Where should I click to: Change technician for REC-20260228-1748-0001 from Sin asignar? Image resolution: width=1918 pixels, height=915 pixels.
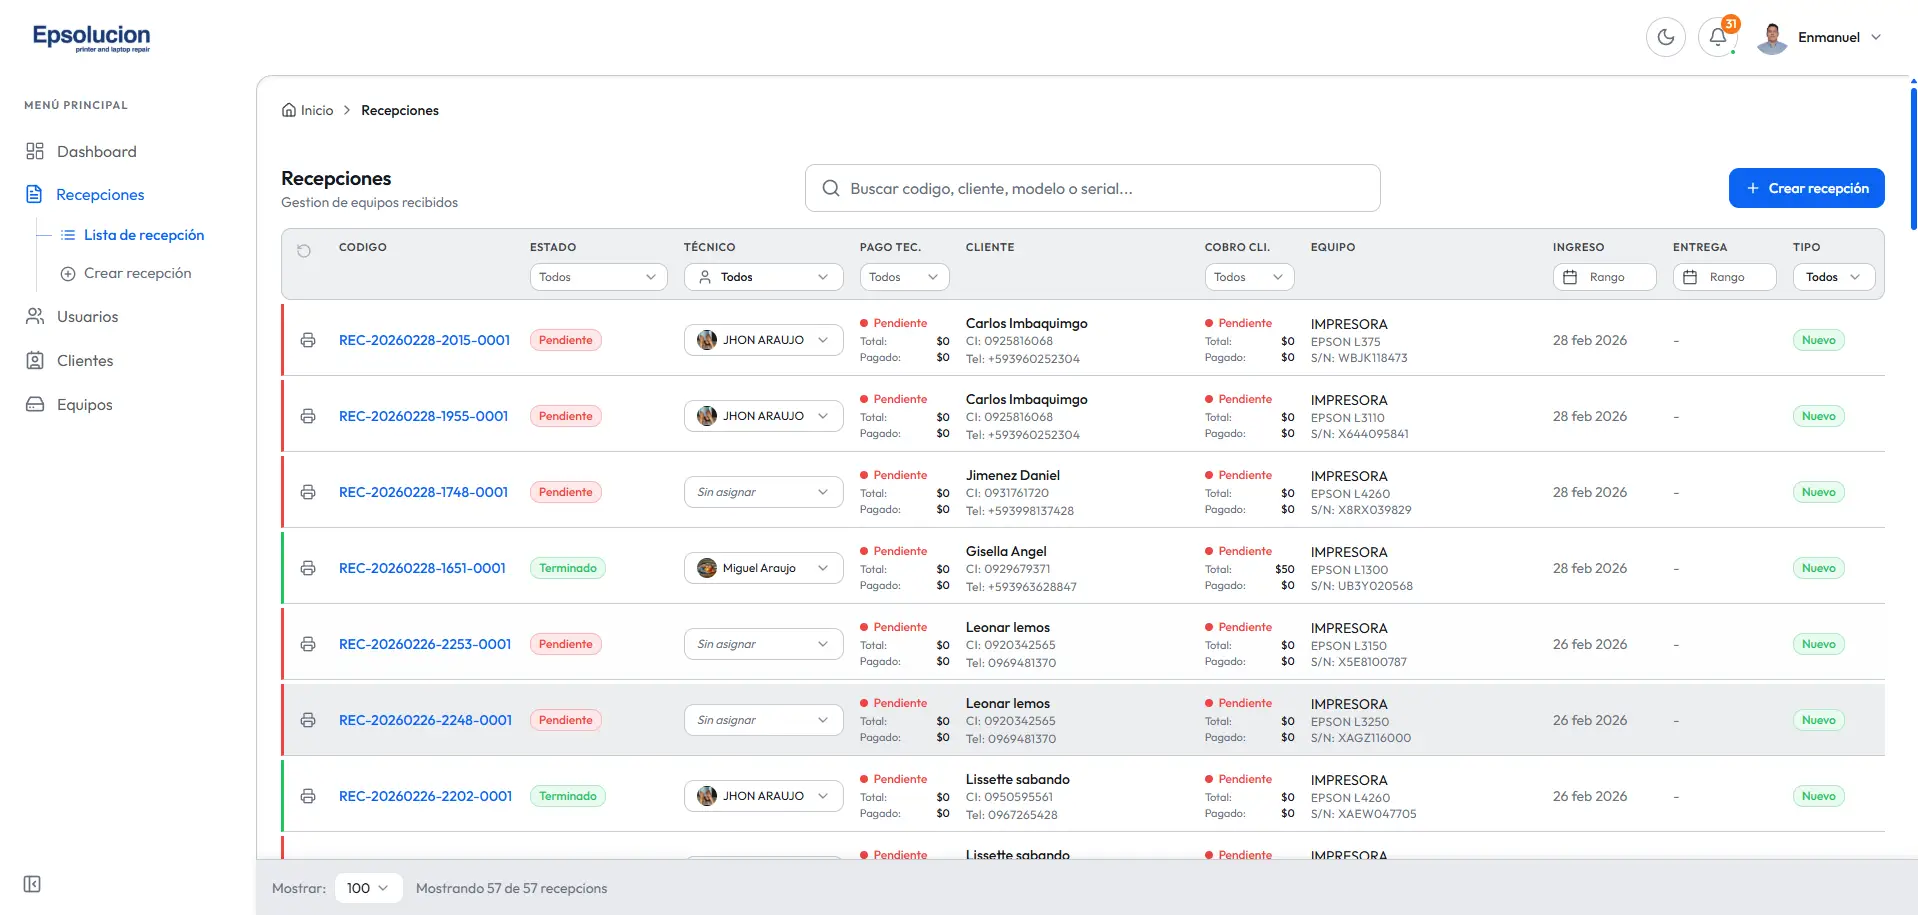(x=763, y=491)
